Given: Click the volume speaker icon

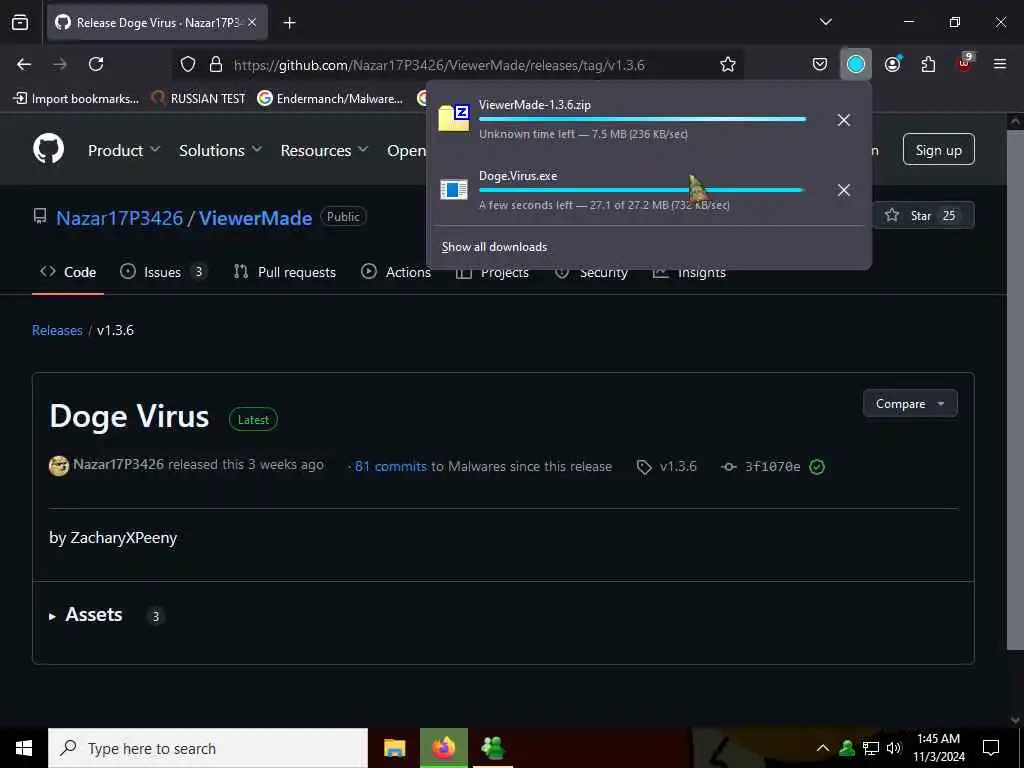Looking at the screenshot, I should point(893,748).
